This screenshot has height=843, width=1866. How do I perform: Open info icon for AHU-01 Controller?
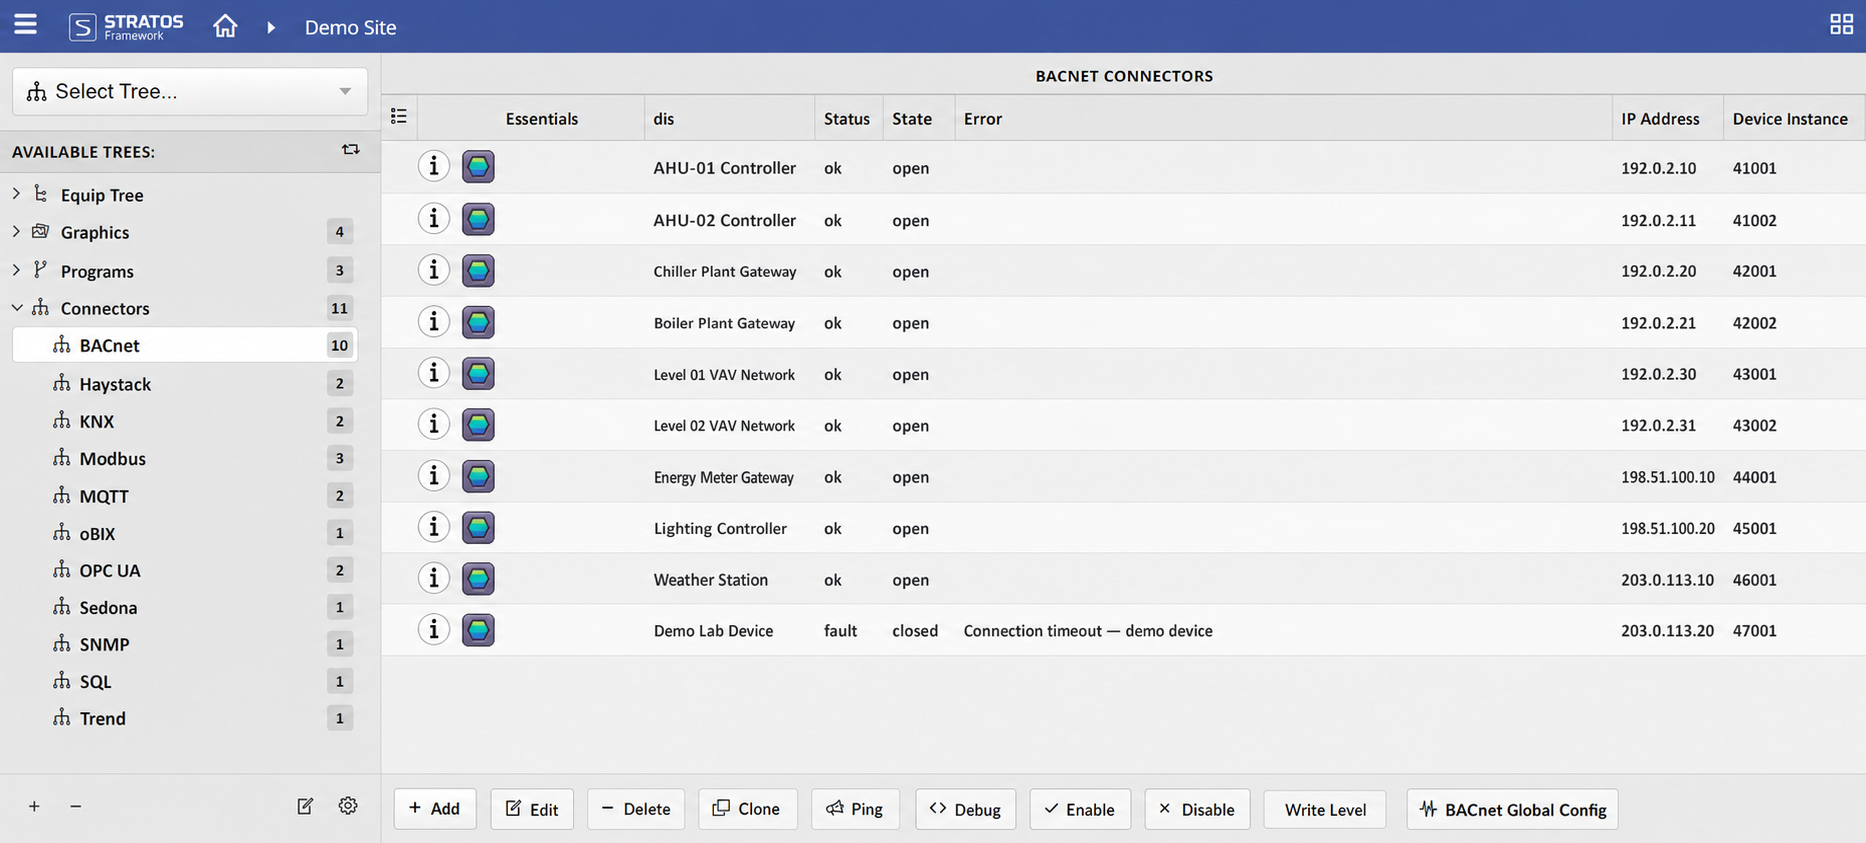tap(433, 166)
